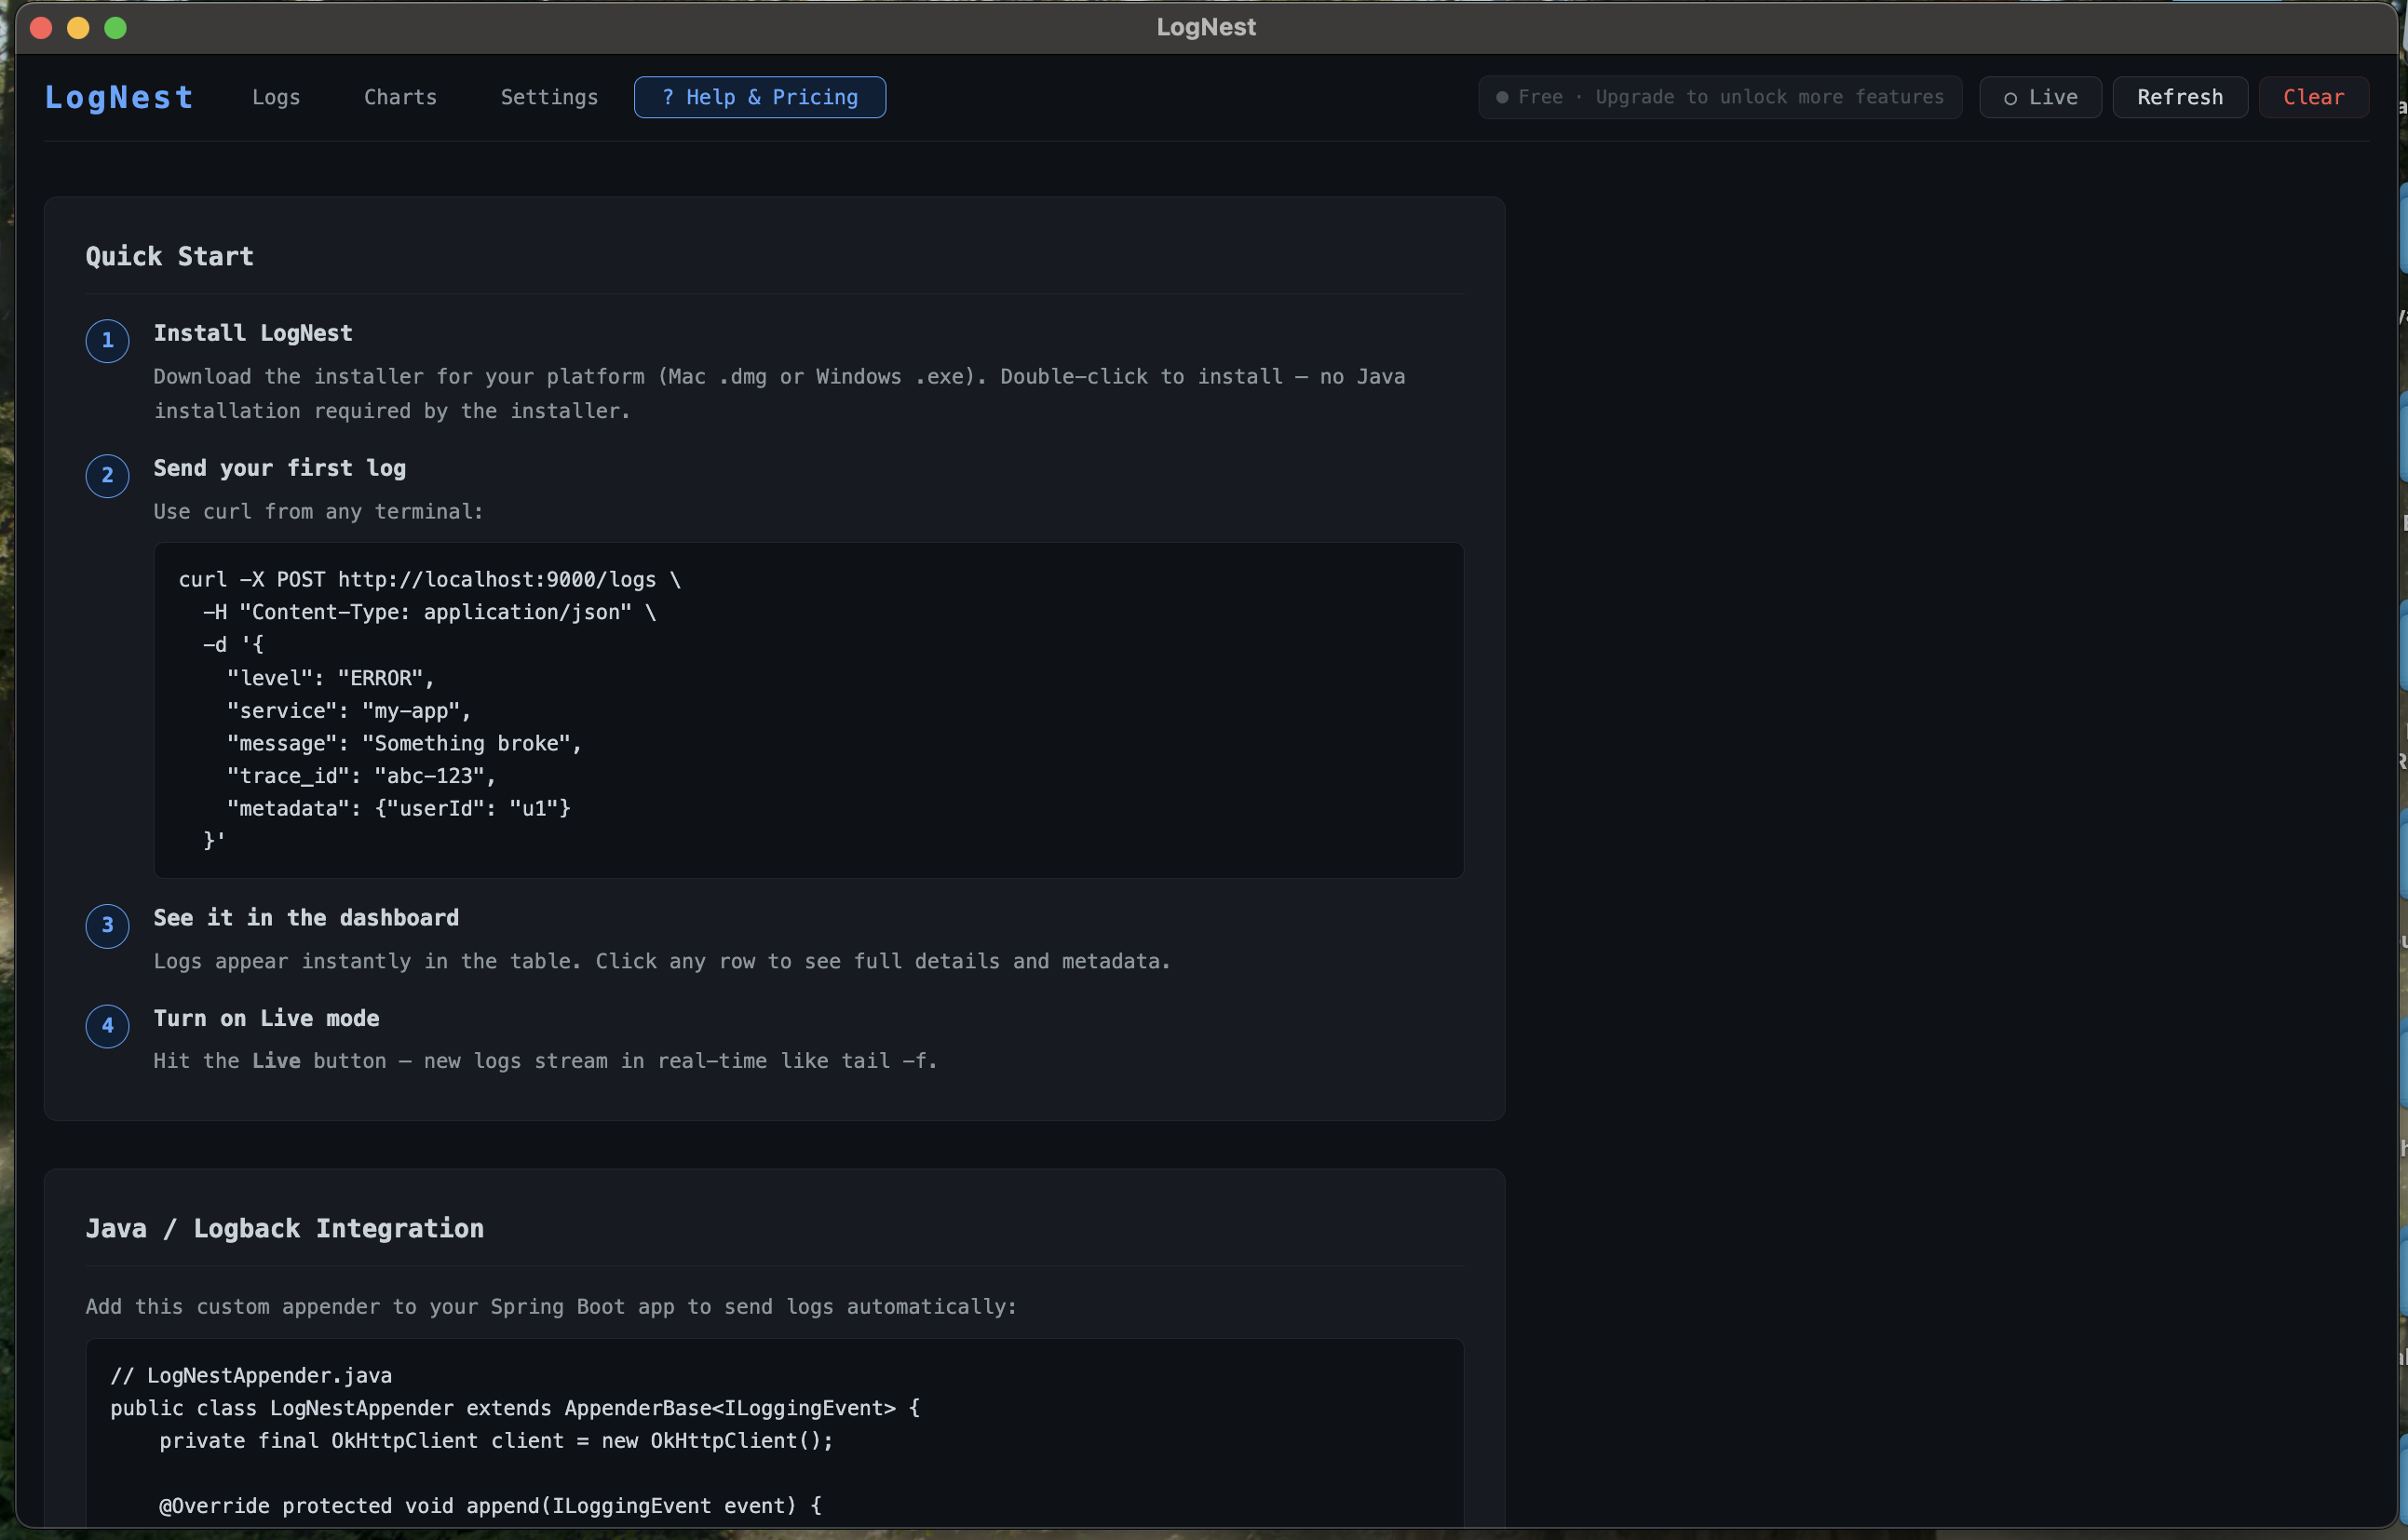Click the 'Add this custom appender' description
2408x1540 pixels.
click(551, 1307)
